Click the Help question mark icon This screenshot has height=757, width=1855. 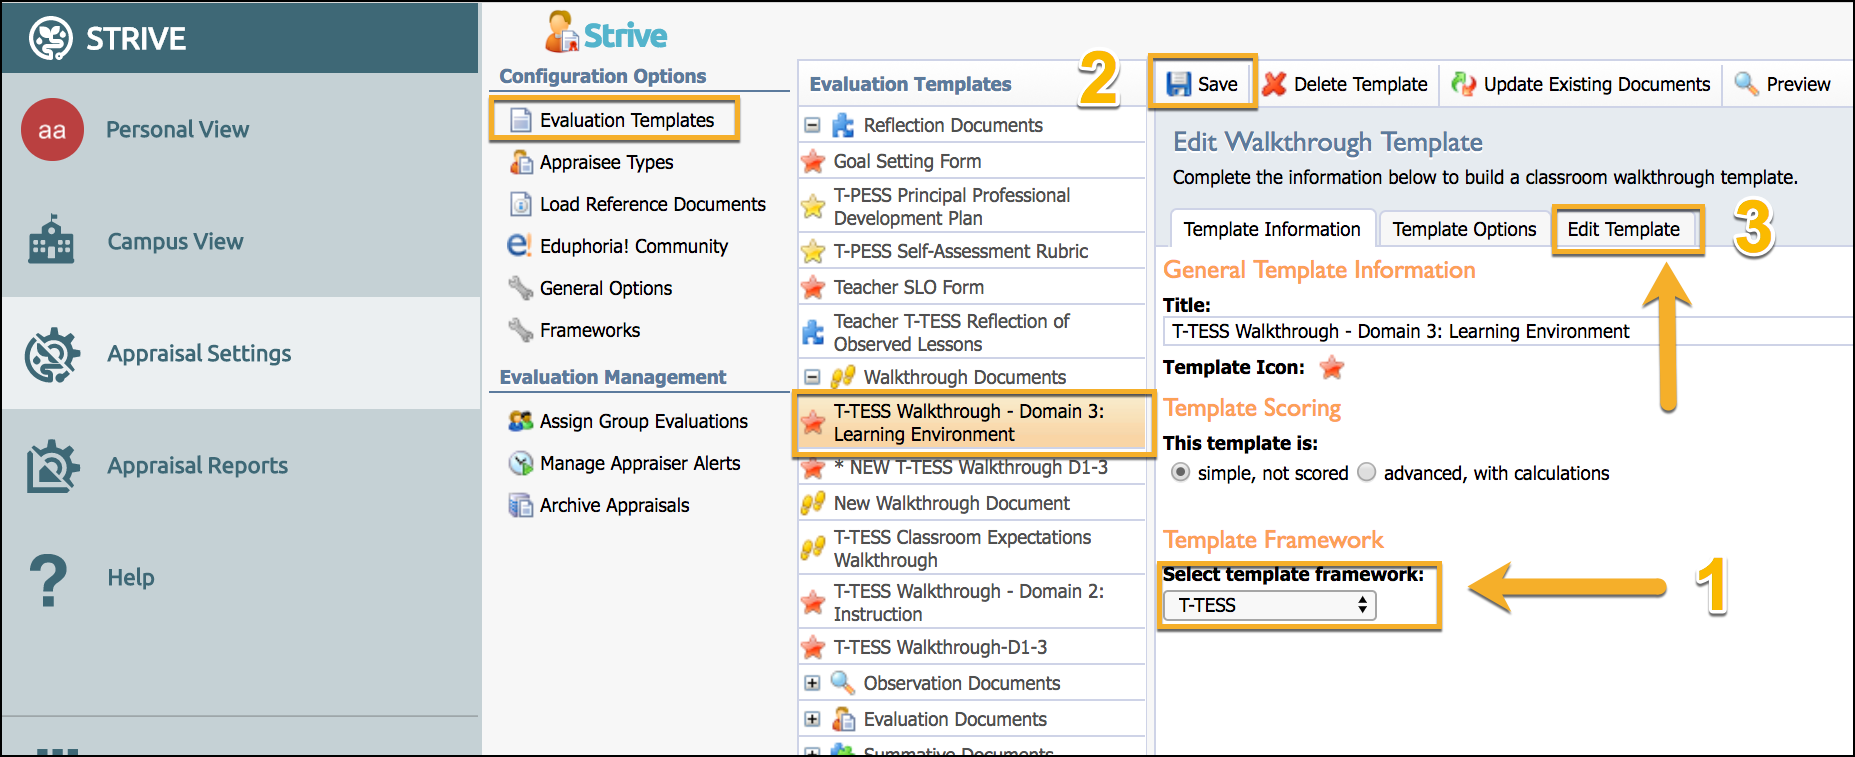click(48, 579)
